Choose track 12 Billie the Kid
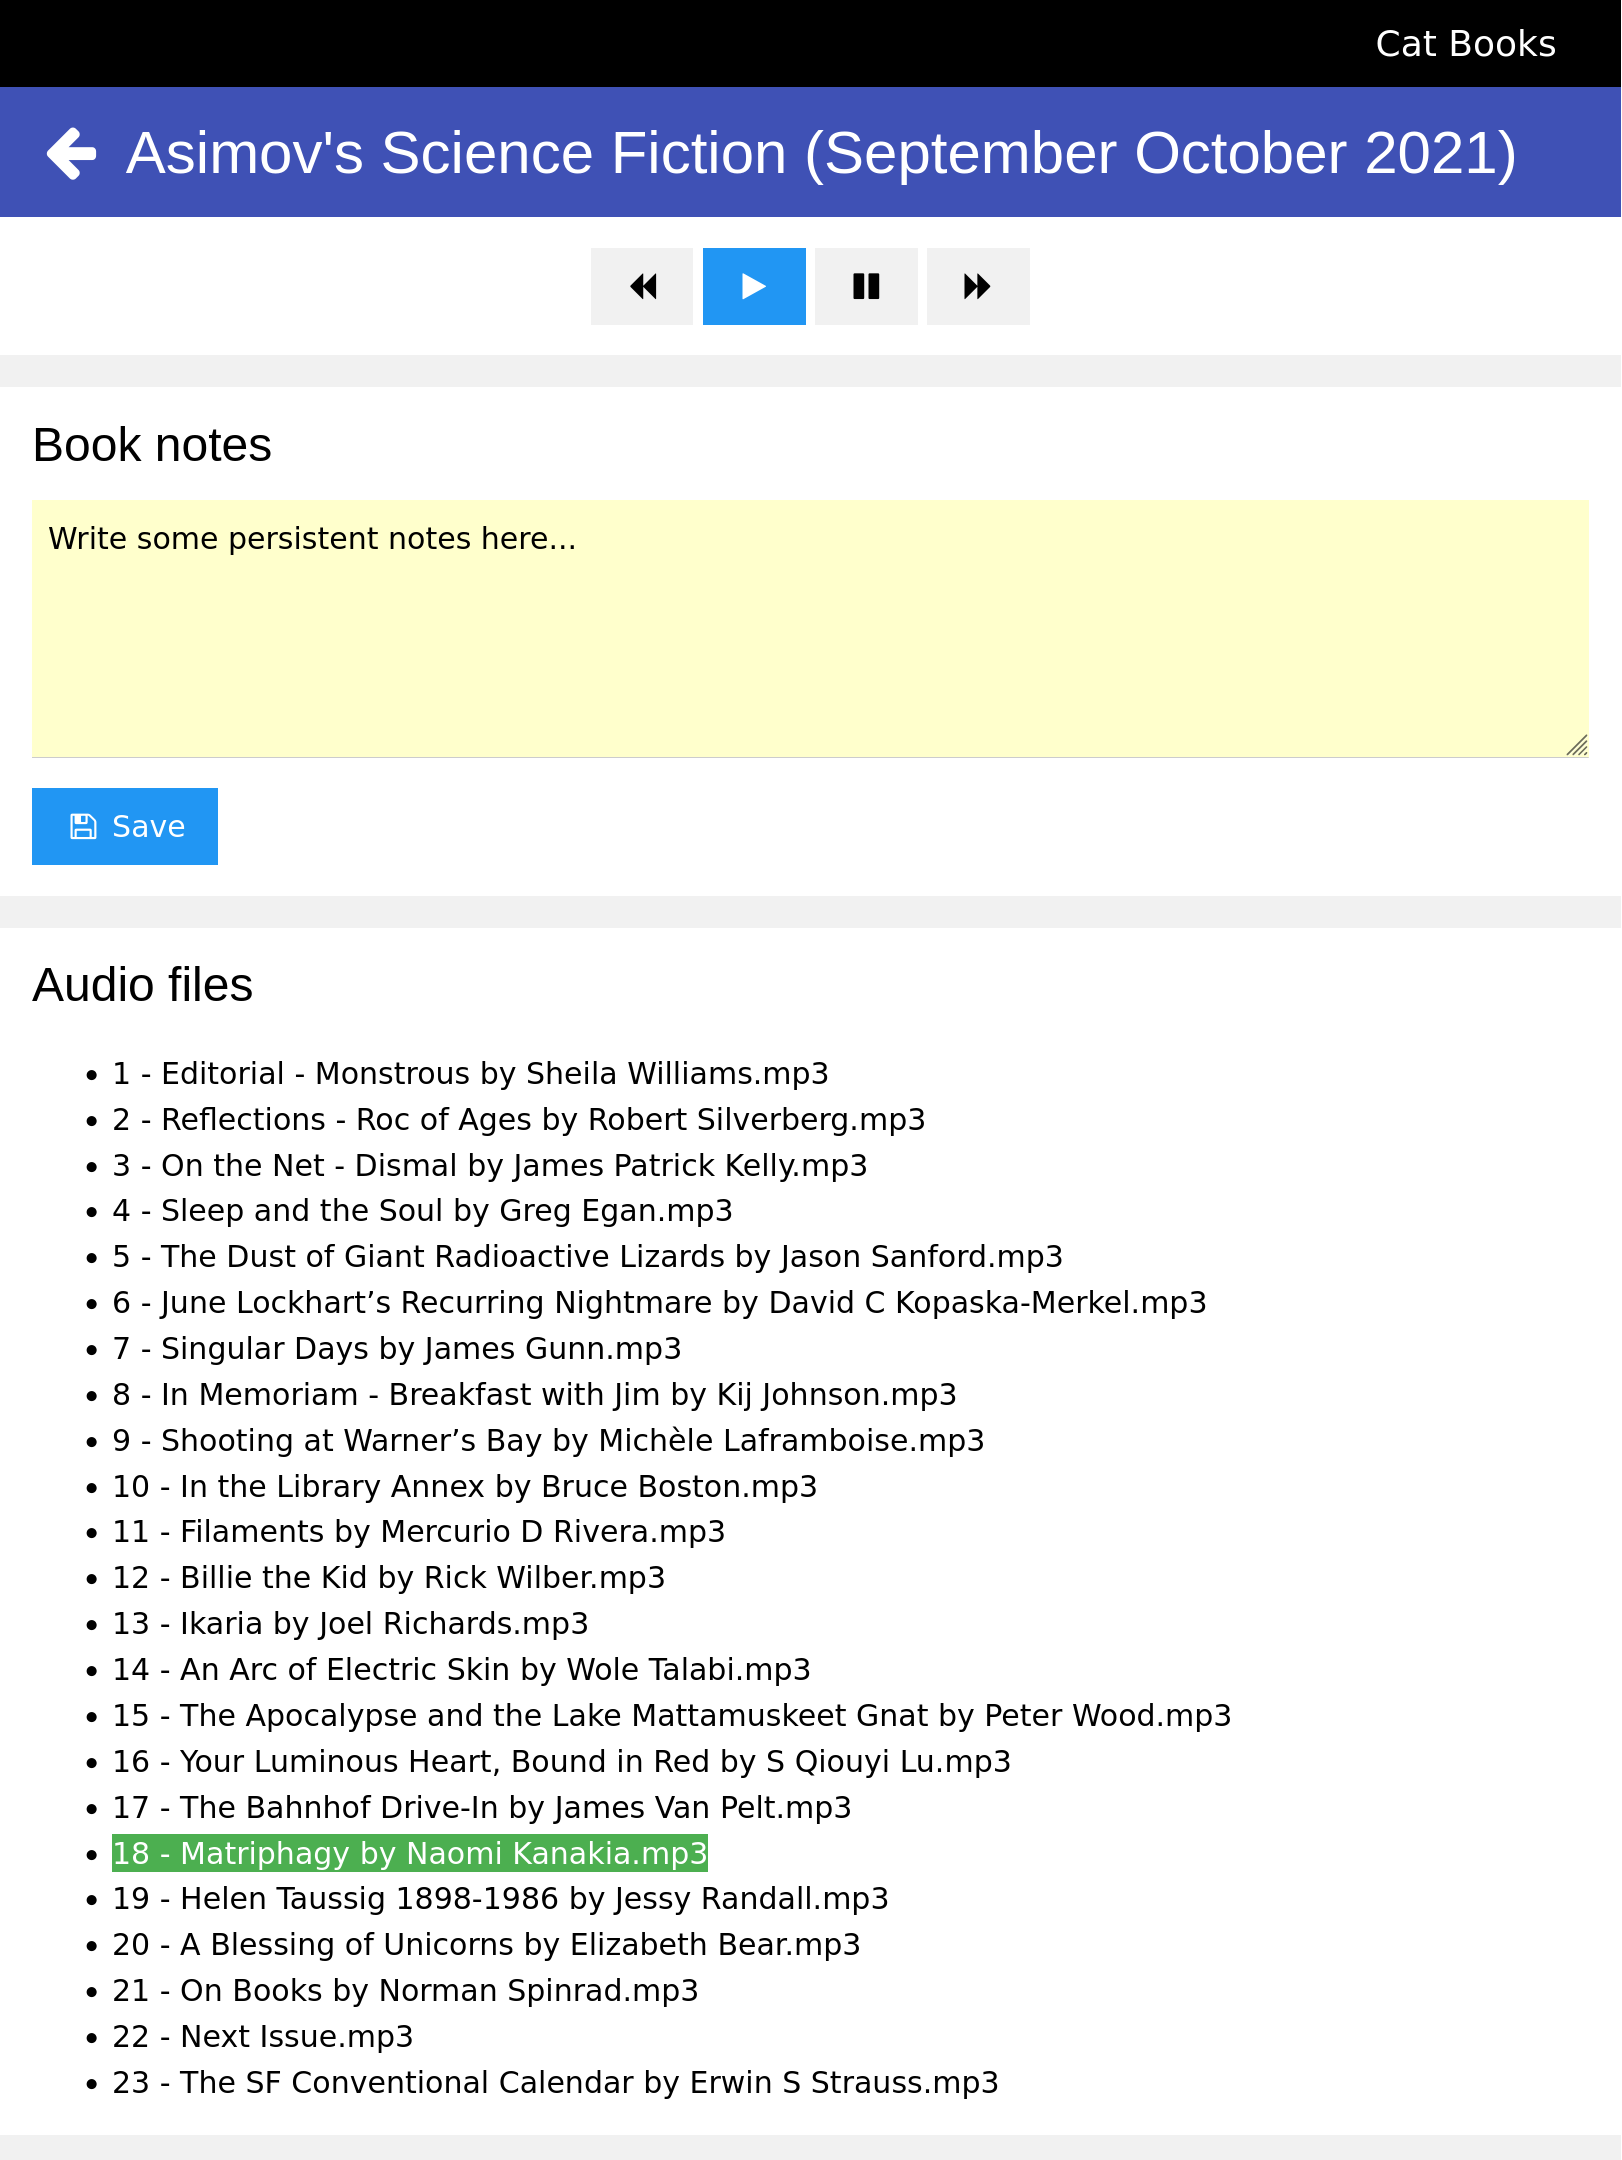Image resolution: width=1622 pixels, height=2160 pixels. tap(388, 1578)
